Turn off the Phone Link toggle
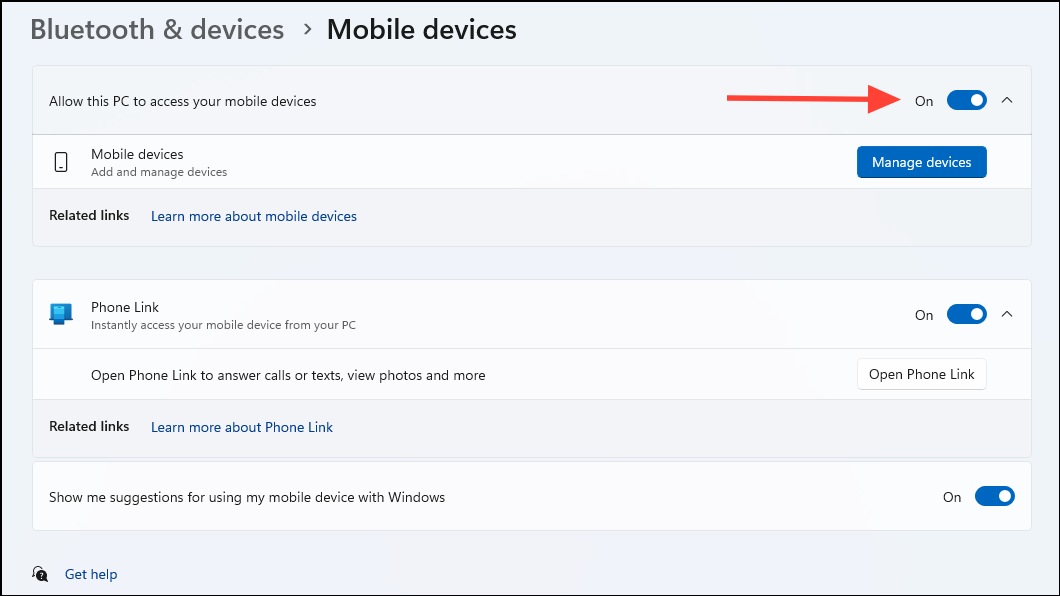Screen dimensions: 1060x596 click(x=966, y=313)
